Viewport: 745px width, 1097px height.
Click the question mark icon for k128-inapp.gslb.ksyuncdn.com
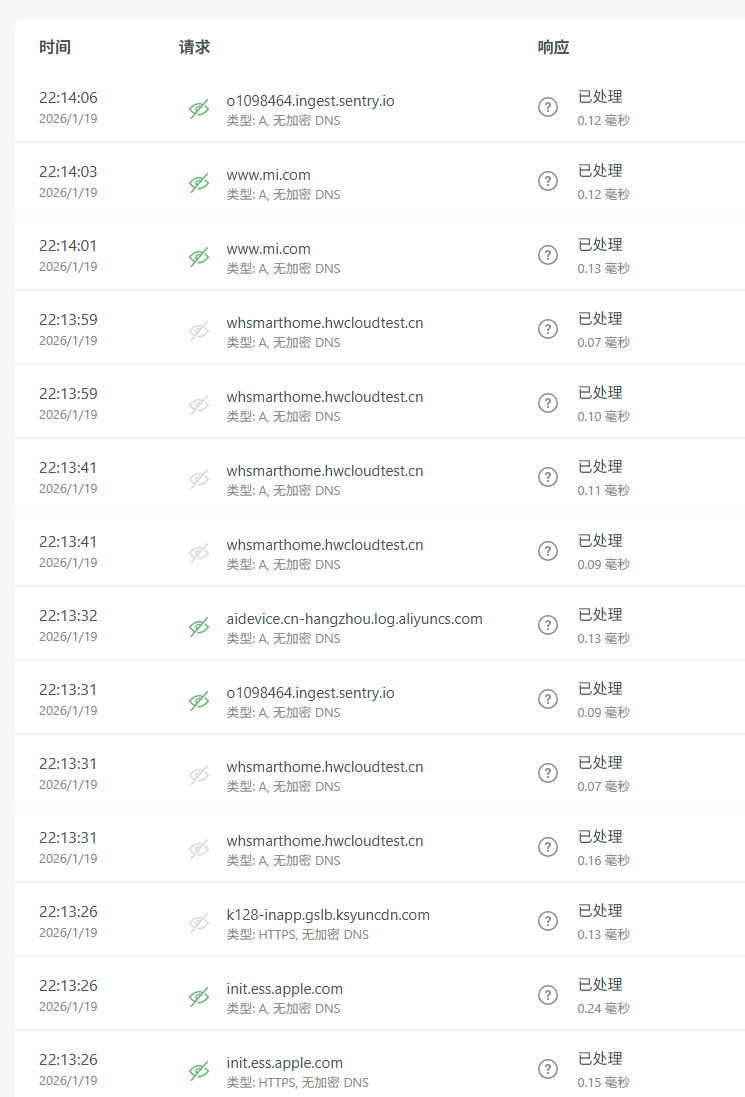click(x=547, y=920)
